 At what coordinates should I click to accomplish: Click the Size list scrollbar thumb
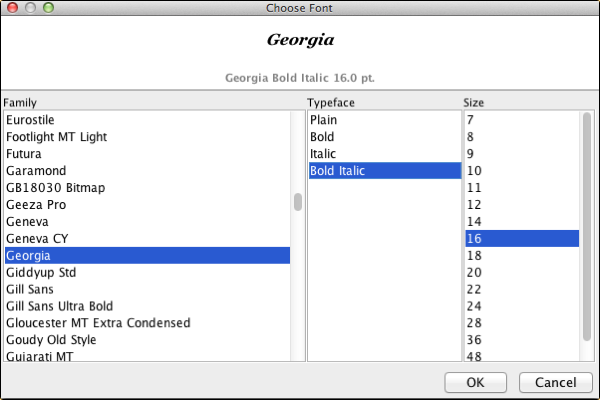pos(587,226)
